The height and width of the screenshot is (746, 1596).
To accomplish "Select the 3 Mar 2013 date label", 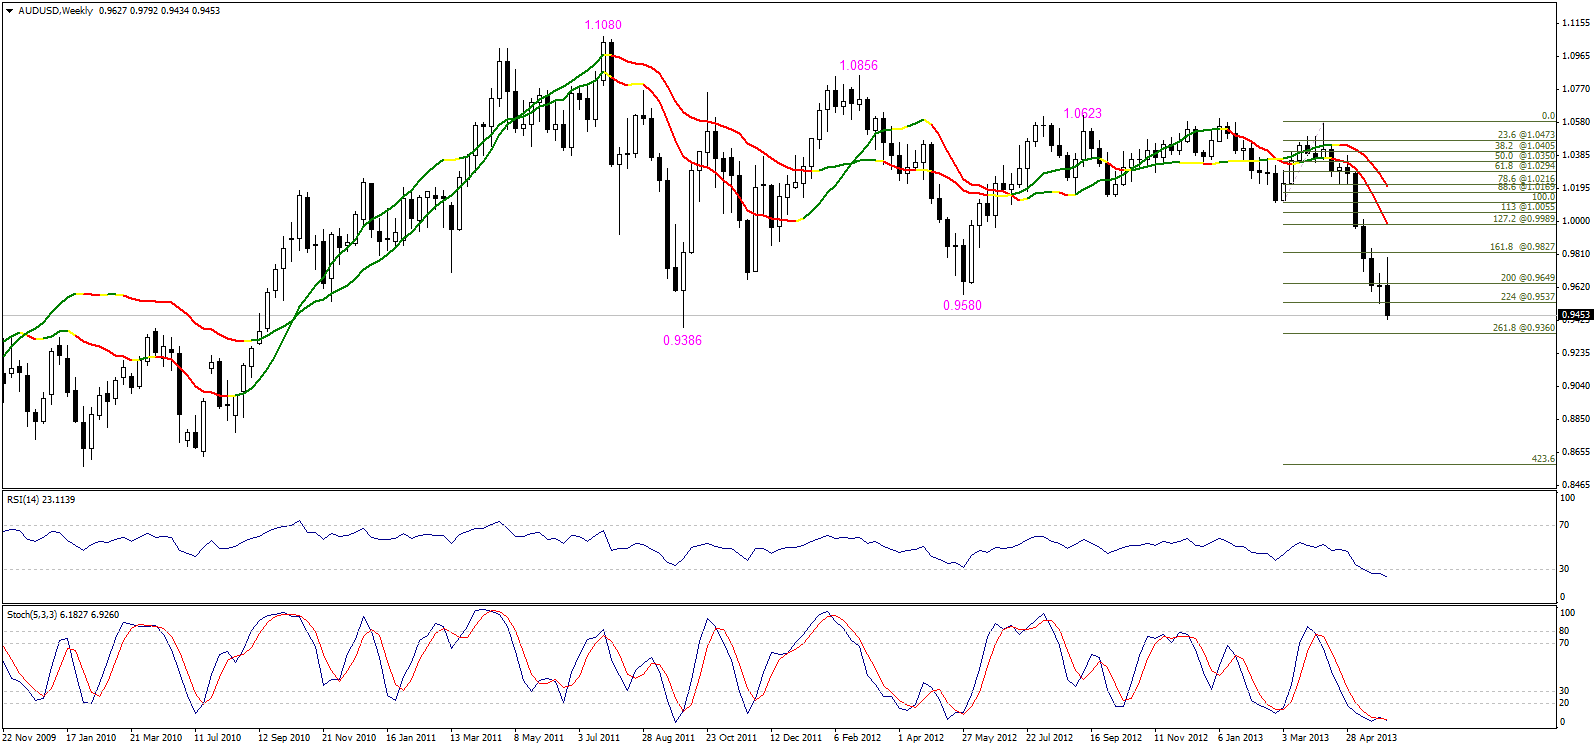I will coord(1306,738).
